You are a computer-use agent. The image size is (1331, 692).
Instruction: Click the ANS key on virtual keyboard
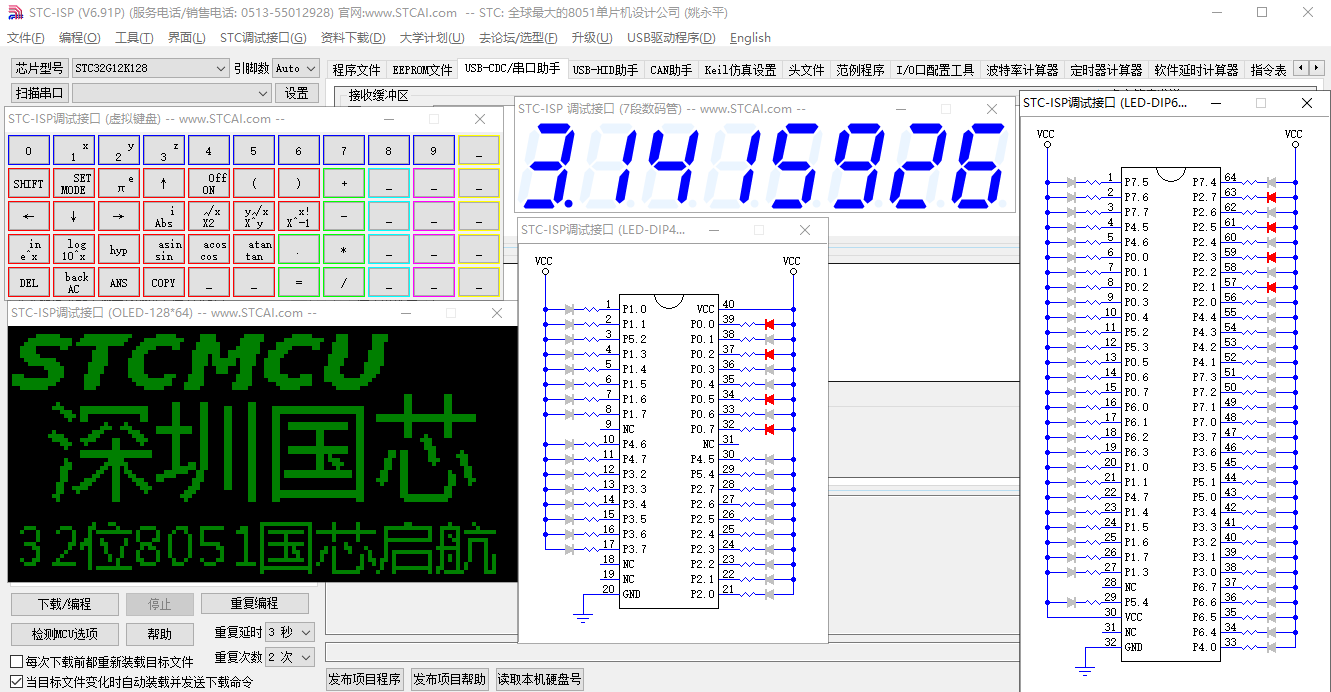click(119, 283)
